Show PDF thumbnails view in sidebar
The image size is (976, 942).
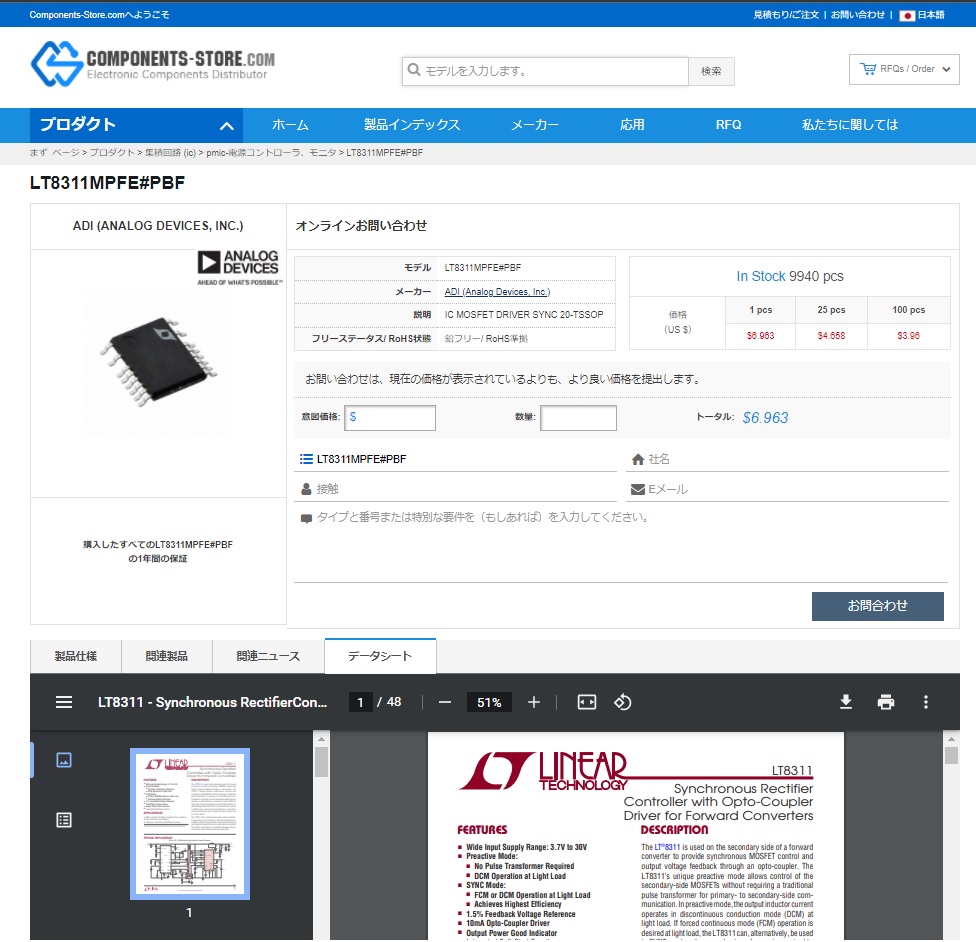click(x=64, y=760)
